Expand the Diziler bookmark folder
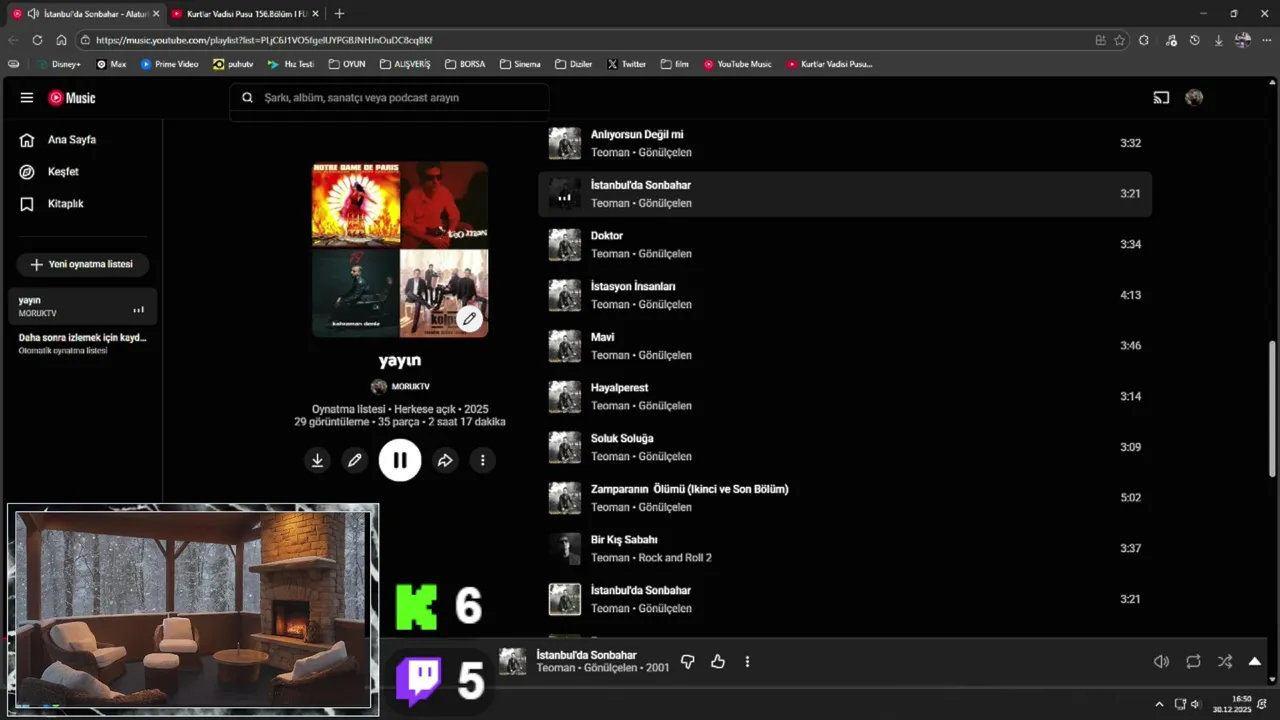The height and width of the screenshot is (720, 1280). [x=573, y=64]
